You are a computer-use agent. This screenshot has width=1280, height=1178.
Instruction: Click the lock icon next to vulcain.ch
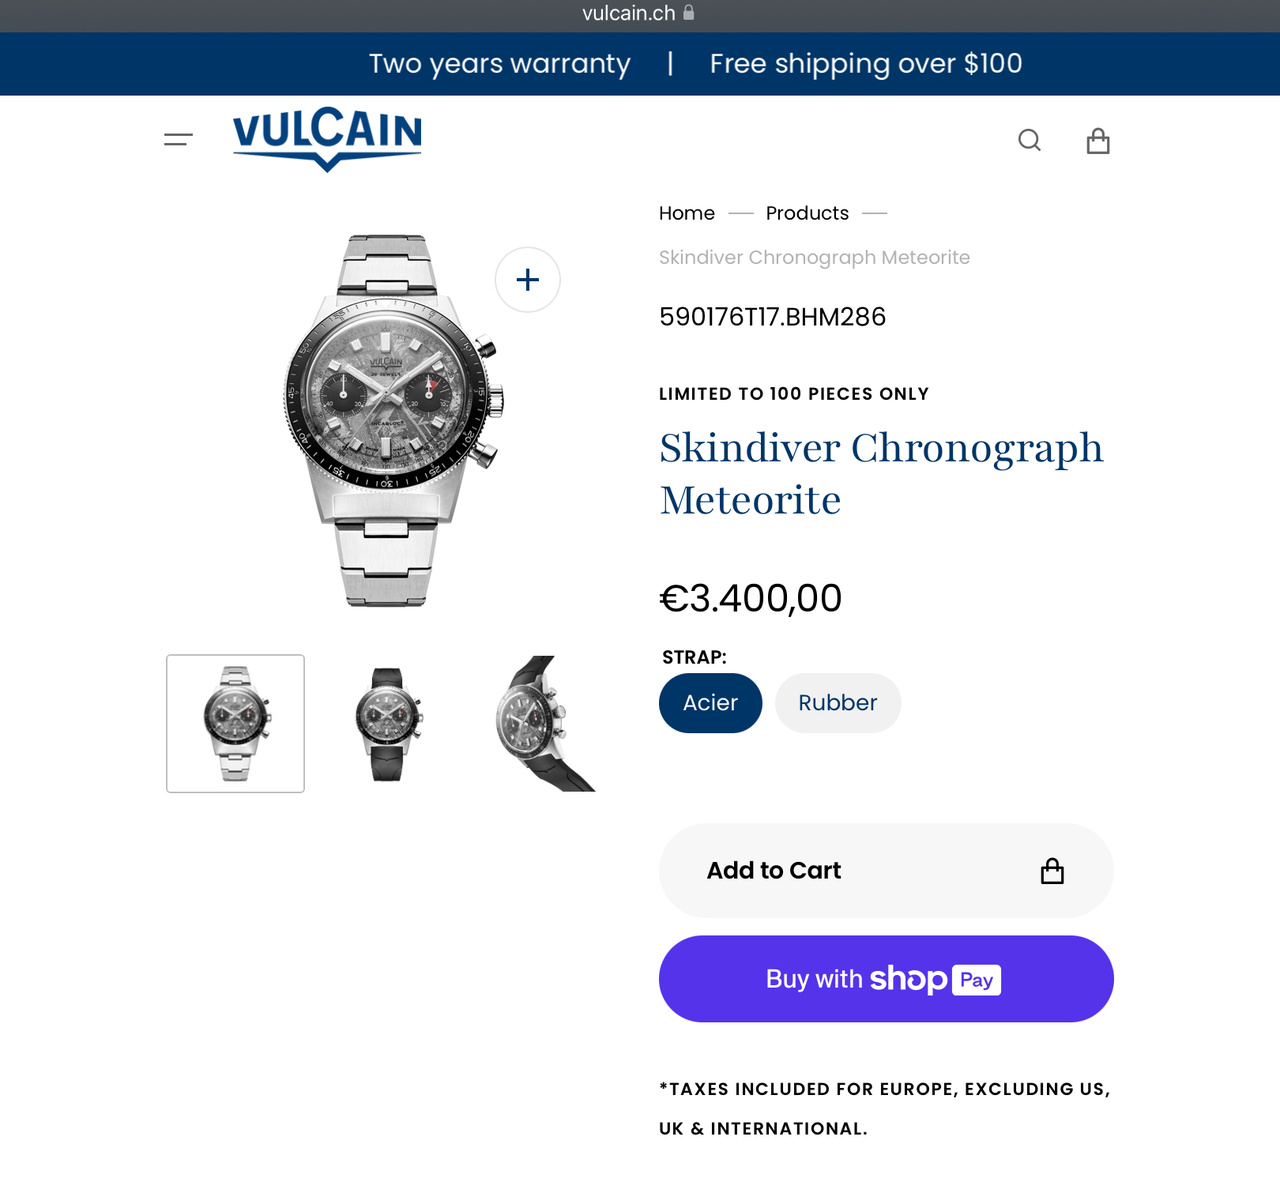[x=689, y=13]
